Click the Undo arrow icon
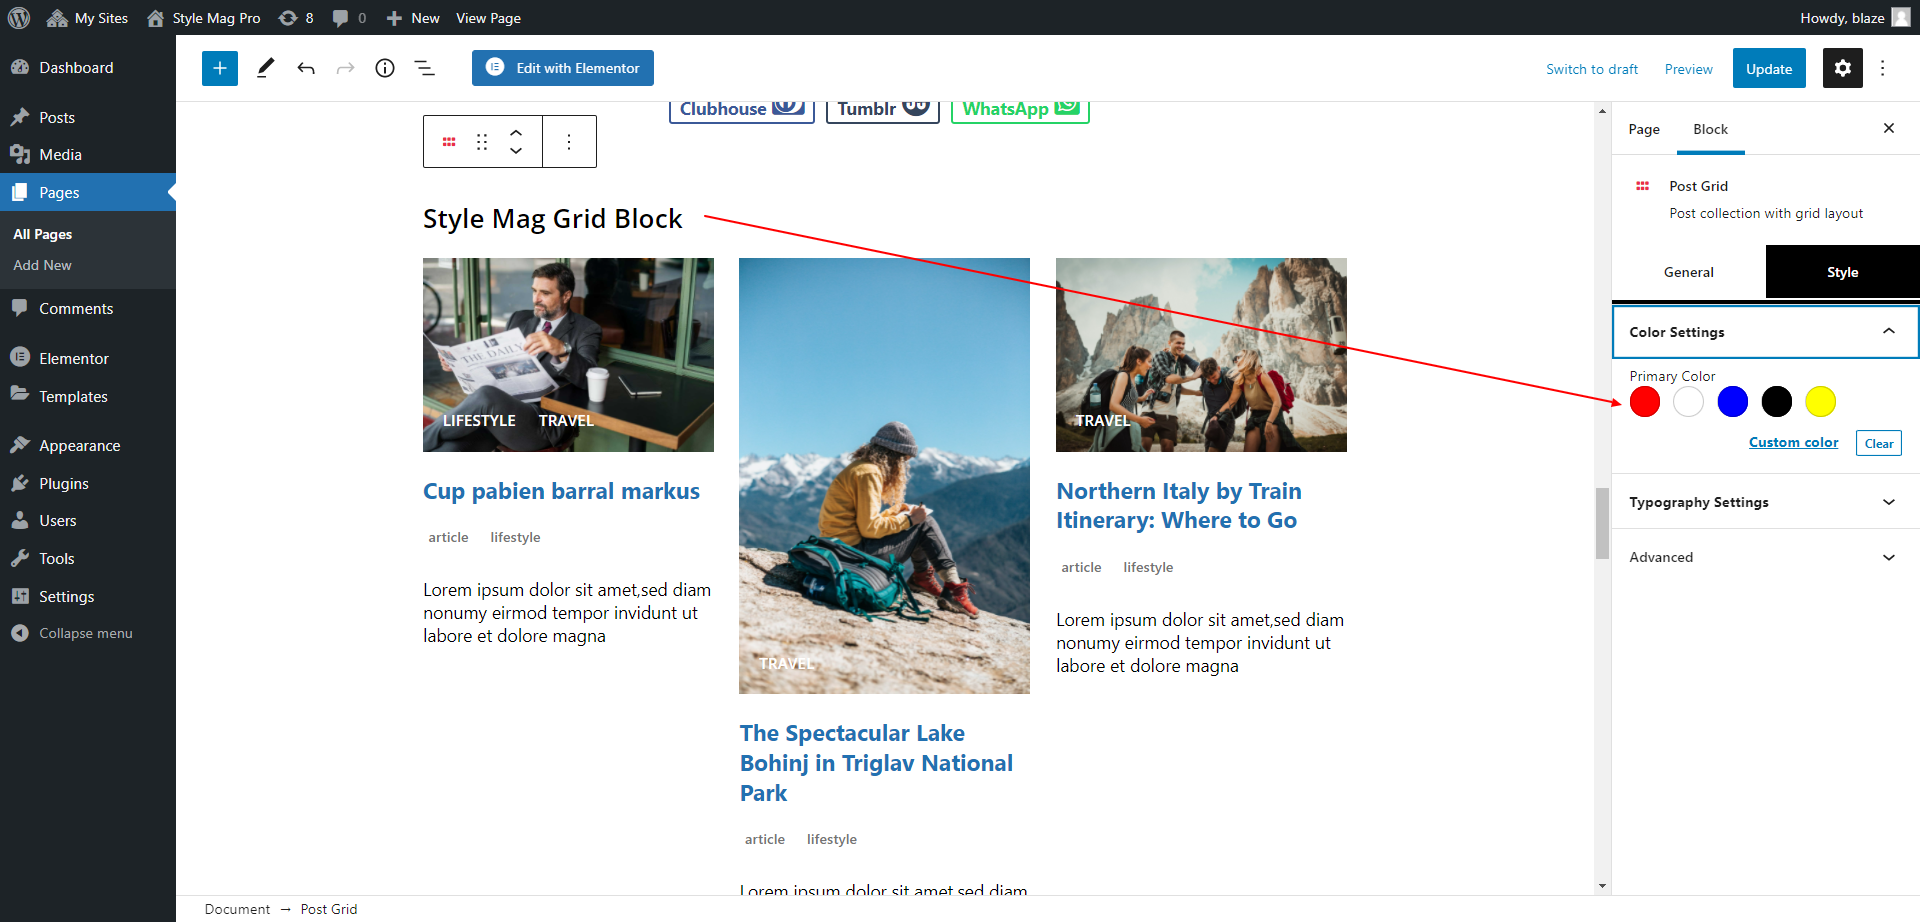 click(306, 68)
